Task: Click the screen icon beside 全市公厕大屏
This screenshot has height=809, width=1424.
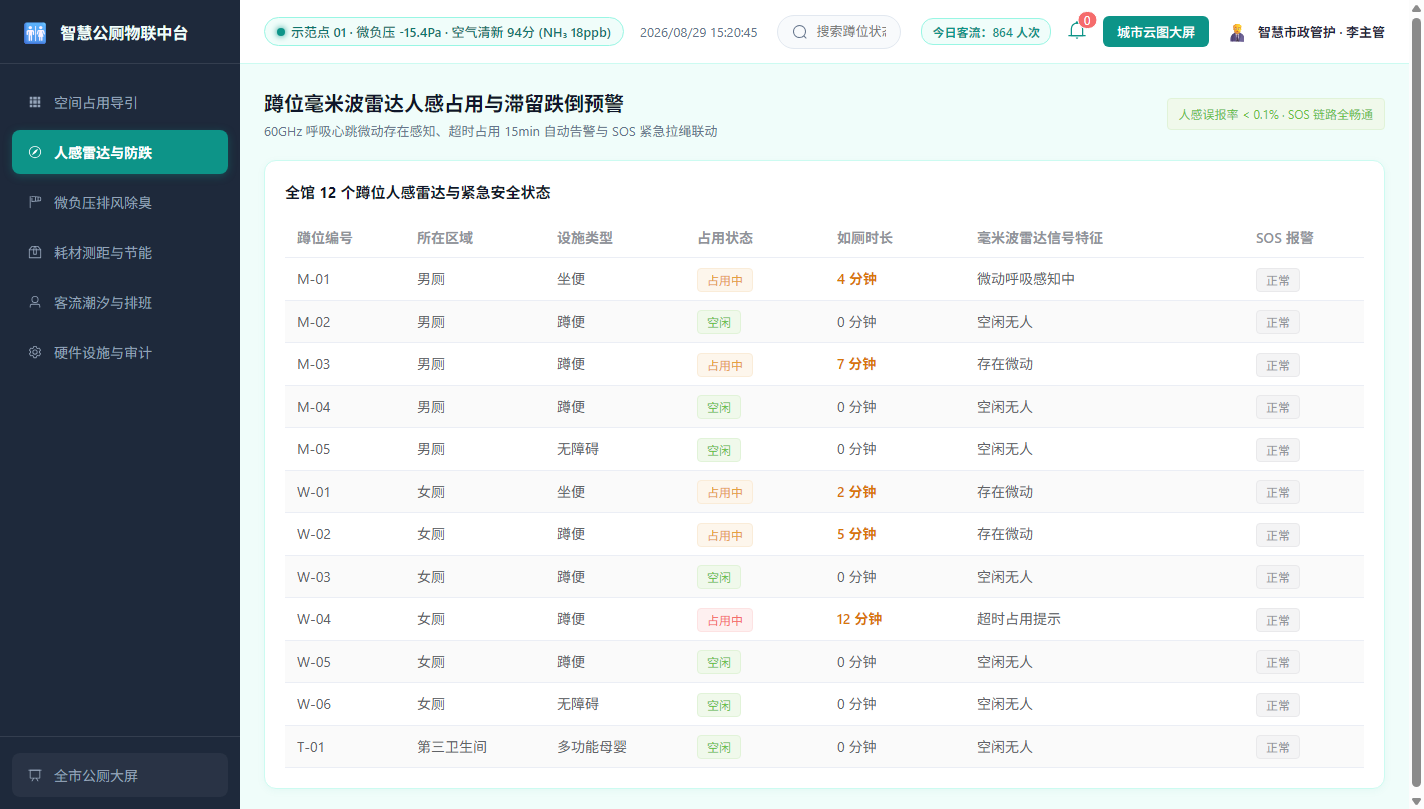Action: click(35, 775)
